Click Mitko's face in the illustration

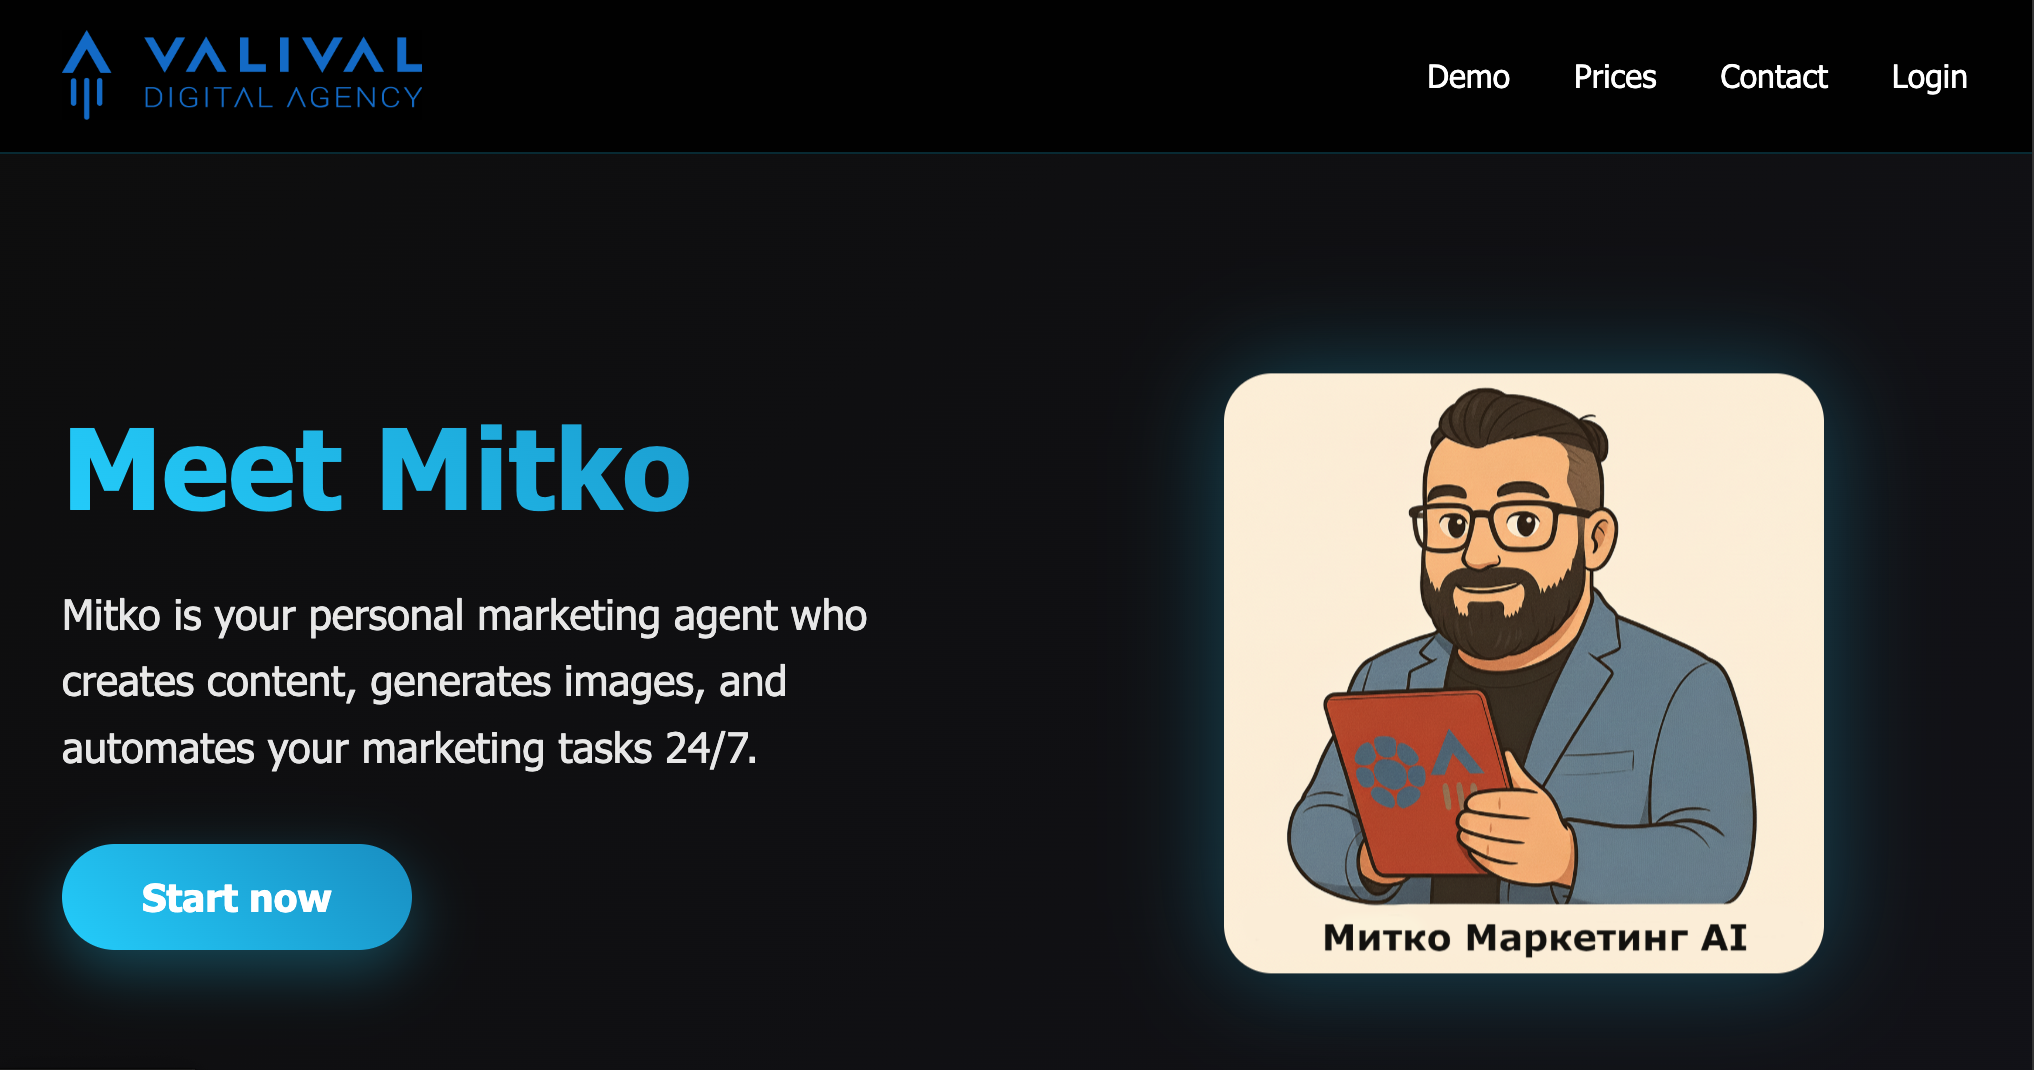[1505, 540]
